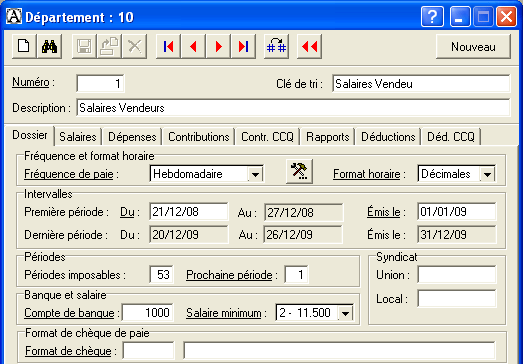Click the wide Format de chèque description field
Viewport: 523px width, 364px height.
[x=339, y=351]
